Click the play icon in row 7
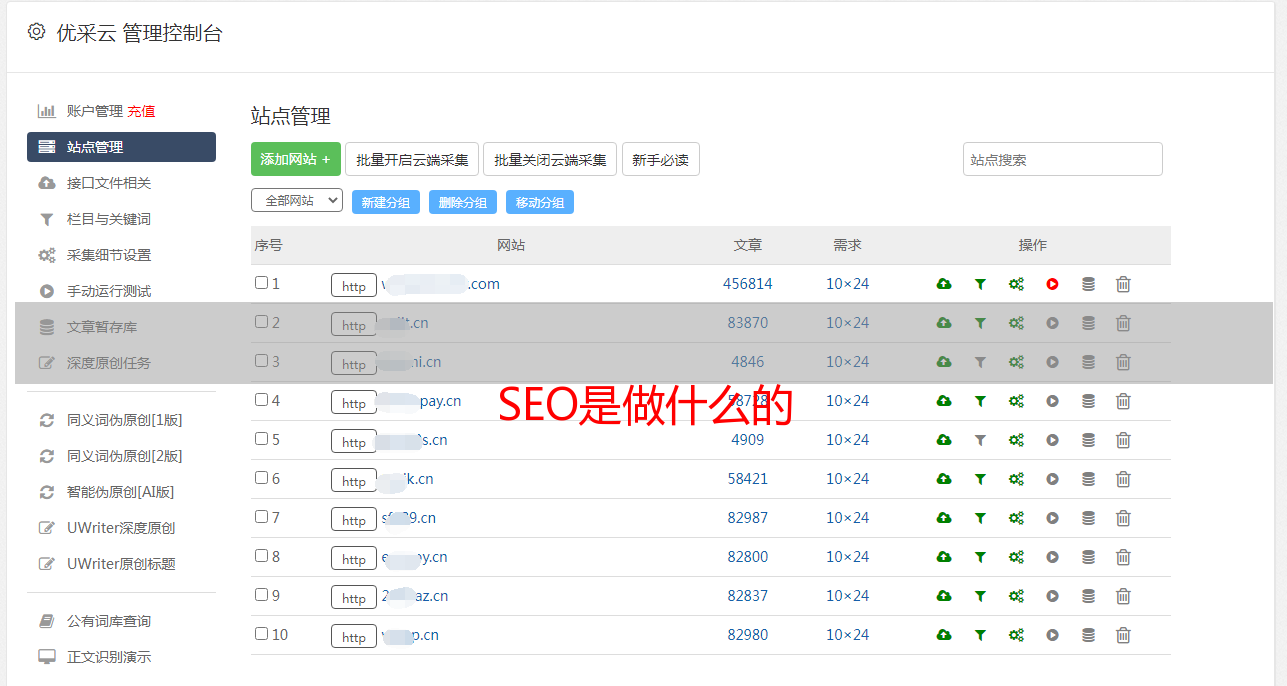The height and width of the screenshot is (686, 1287). coord(1052,518)
